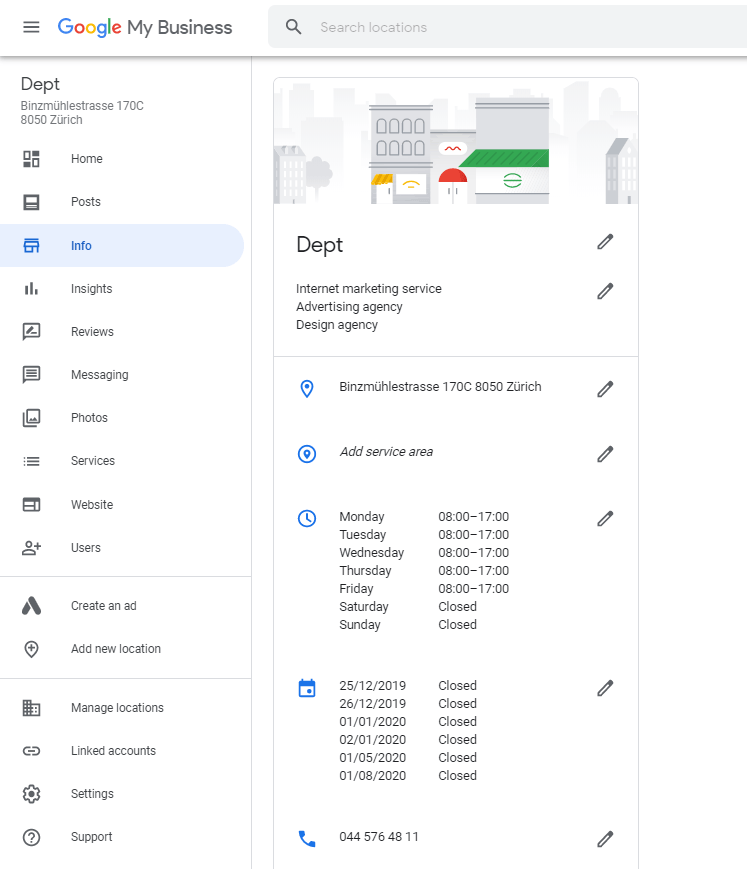Edit the business categories with pencil icon
This screenshot has height=869, width=747.
[605, 291]
